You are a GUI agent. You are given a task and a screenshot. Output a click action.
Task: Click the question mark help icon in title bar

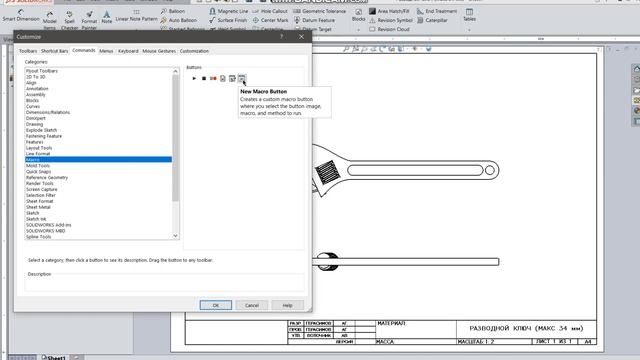[x=281, y=37]
